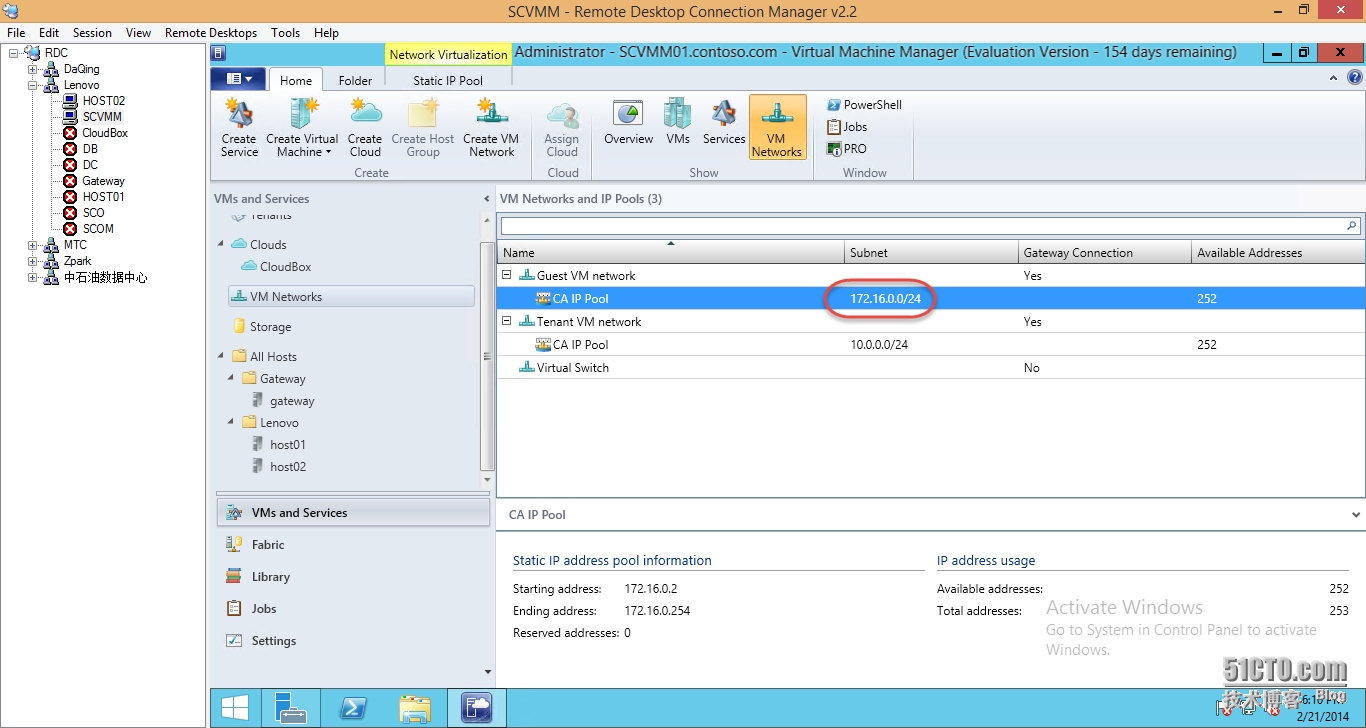Collapse the Lenovo group in server tree
1366x728 pixels.
click(x=33, y=86)
